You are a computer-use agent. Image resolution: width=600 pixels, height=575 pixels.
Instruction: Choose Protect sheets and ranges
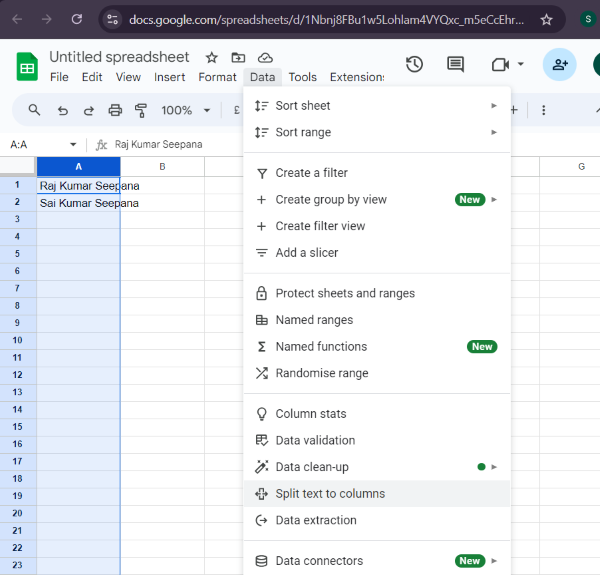377,293
